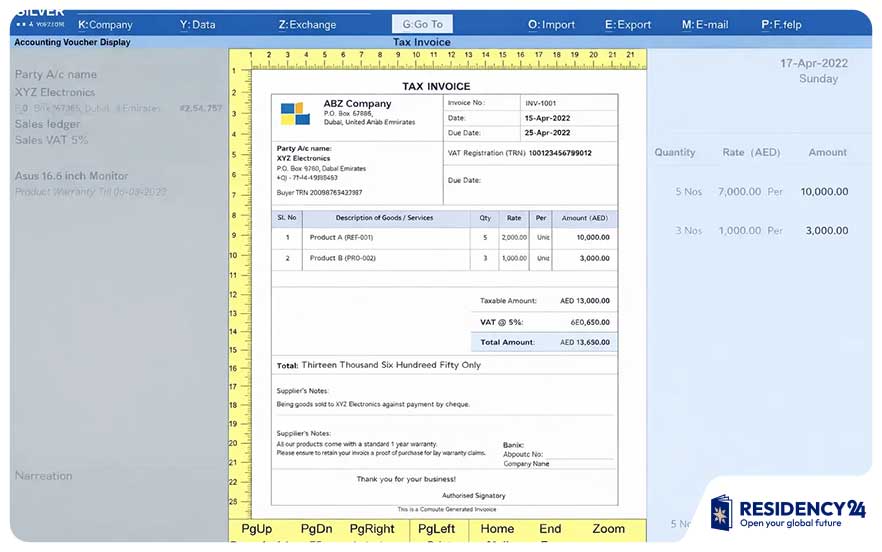The height and width of the screenshot is (552, 882).
Task: Click the Authorised Signatory text
Action: (474, 496)
